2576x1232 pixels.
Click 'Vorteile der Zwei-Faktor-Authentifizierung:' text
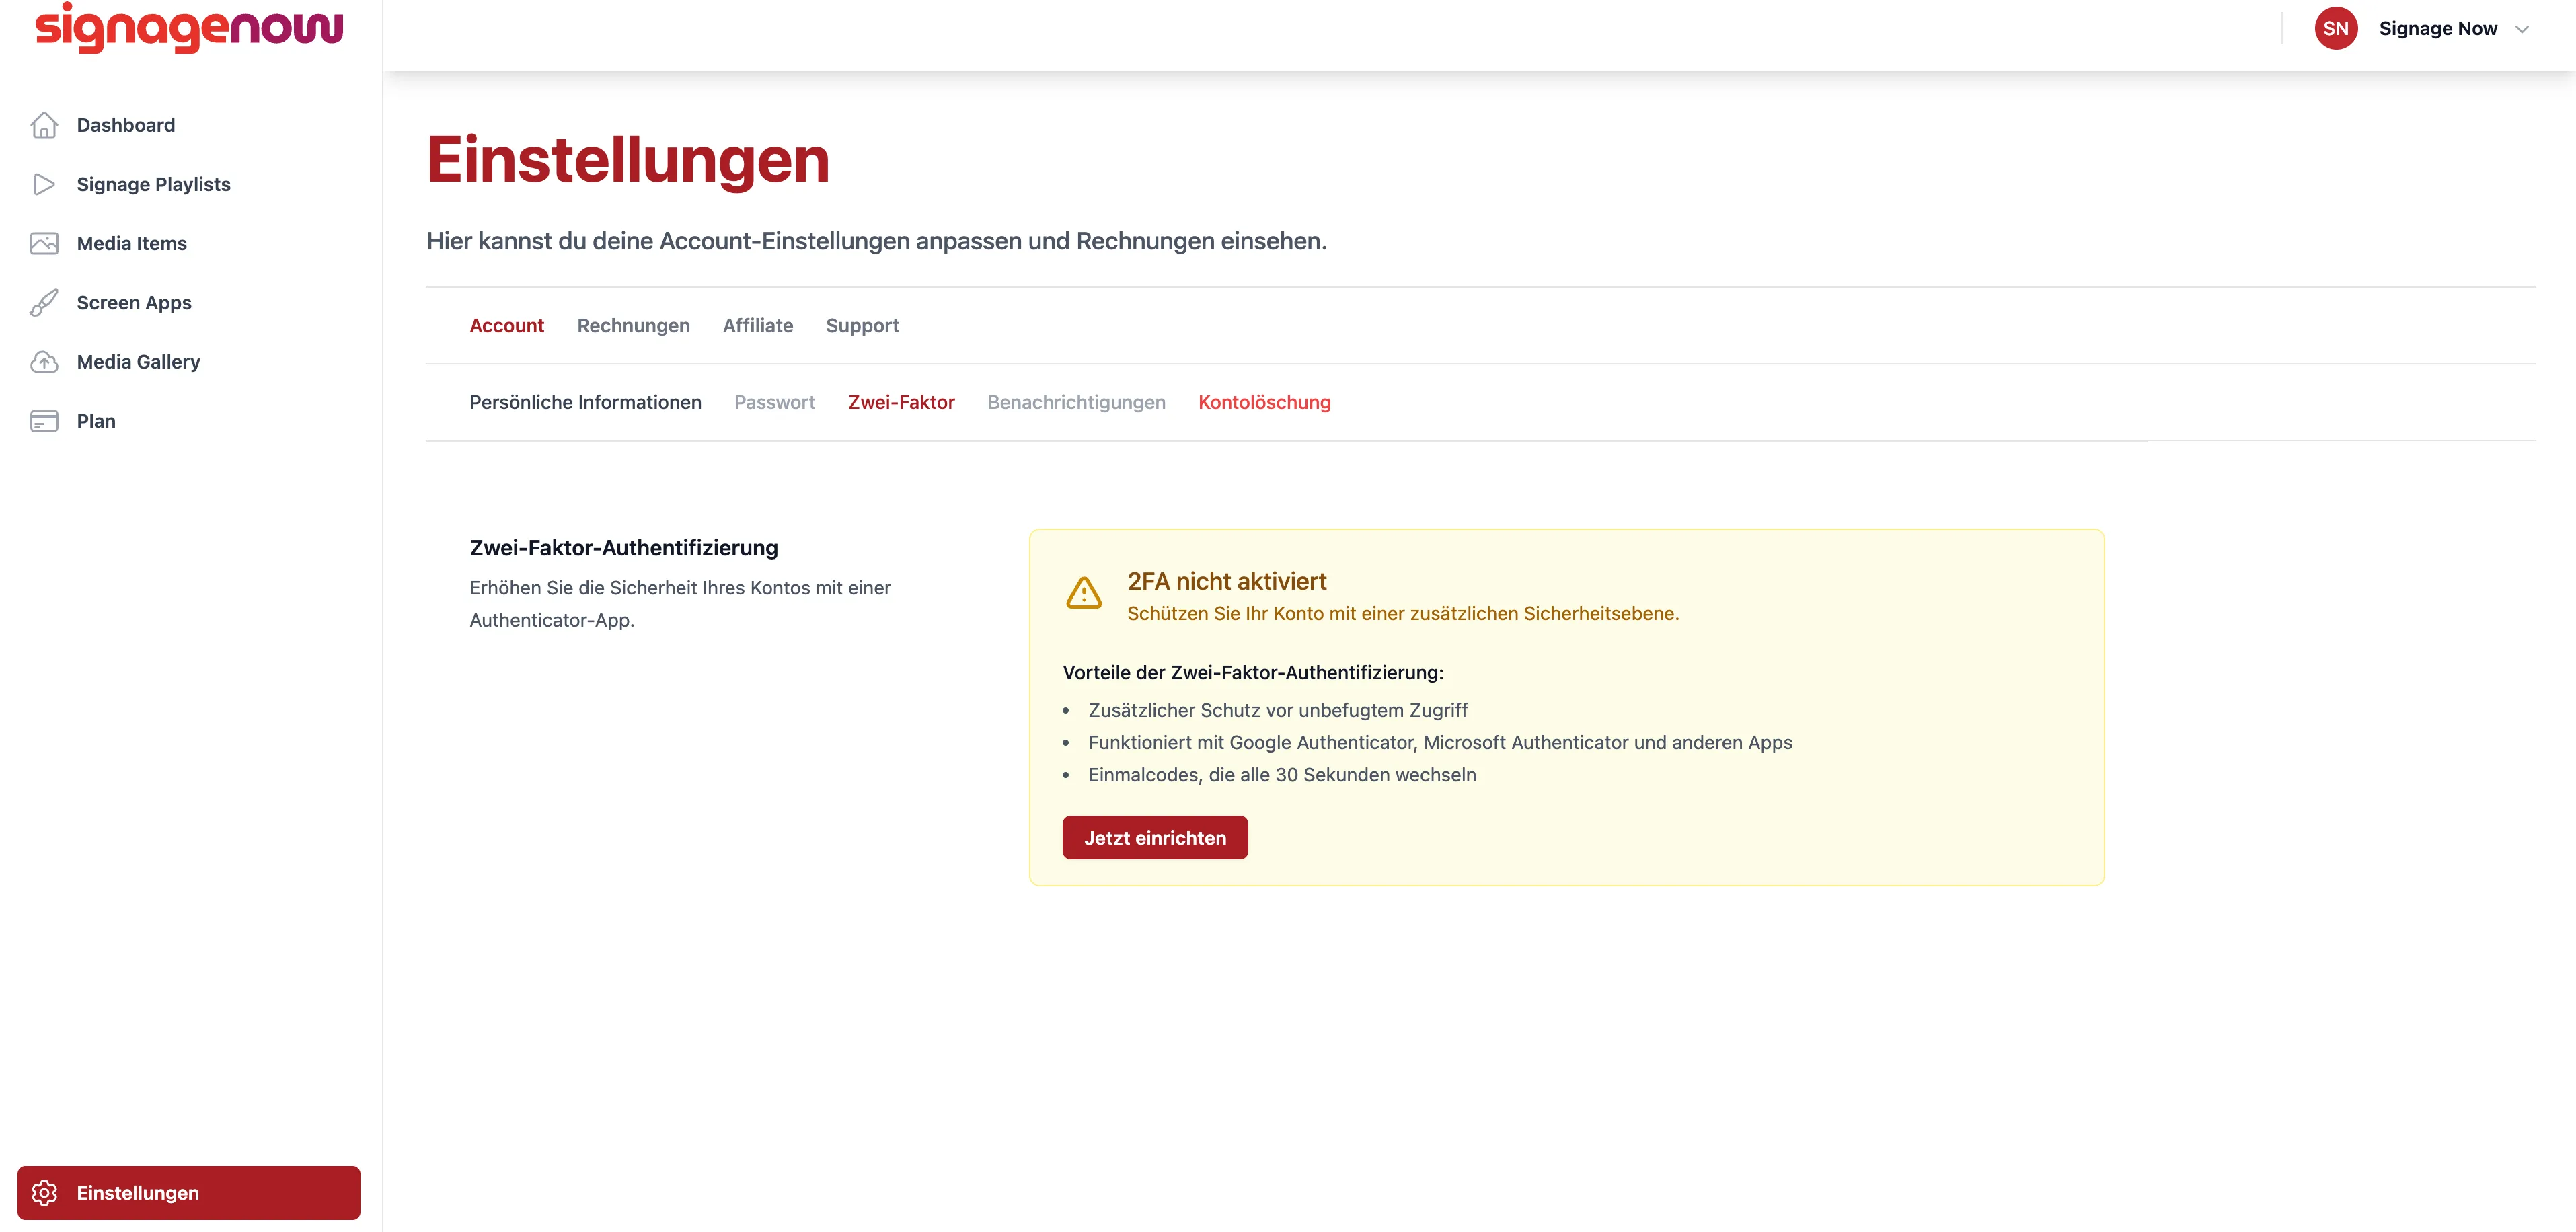(1253, 673)
